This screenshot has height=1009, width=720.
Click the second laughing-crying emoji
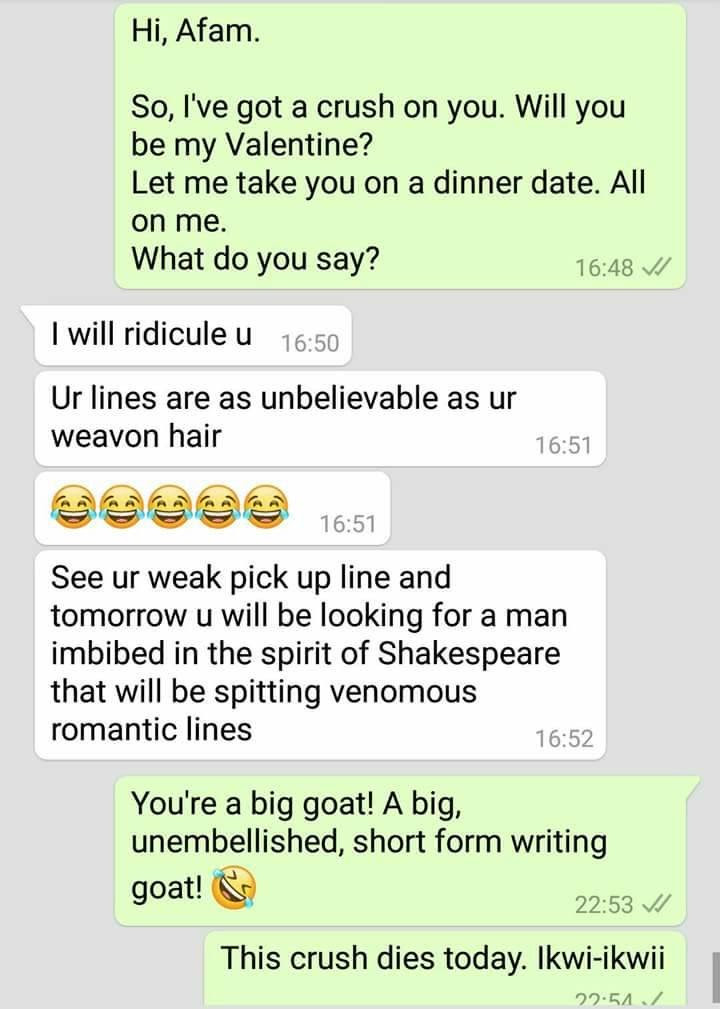point(122,506)
